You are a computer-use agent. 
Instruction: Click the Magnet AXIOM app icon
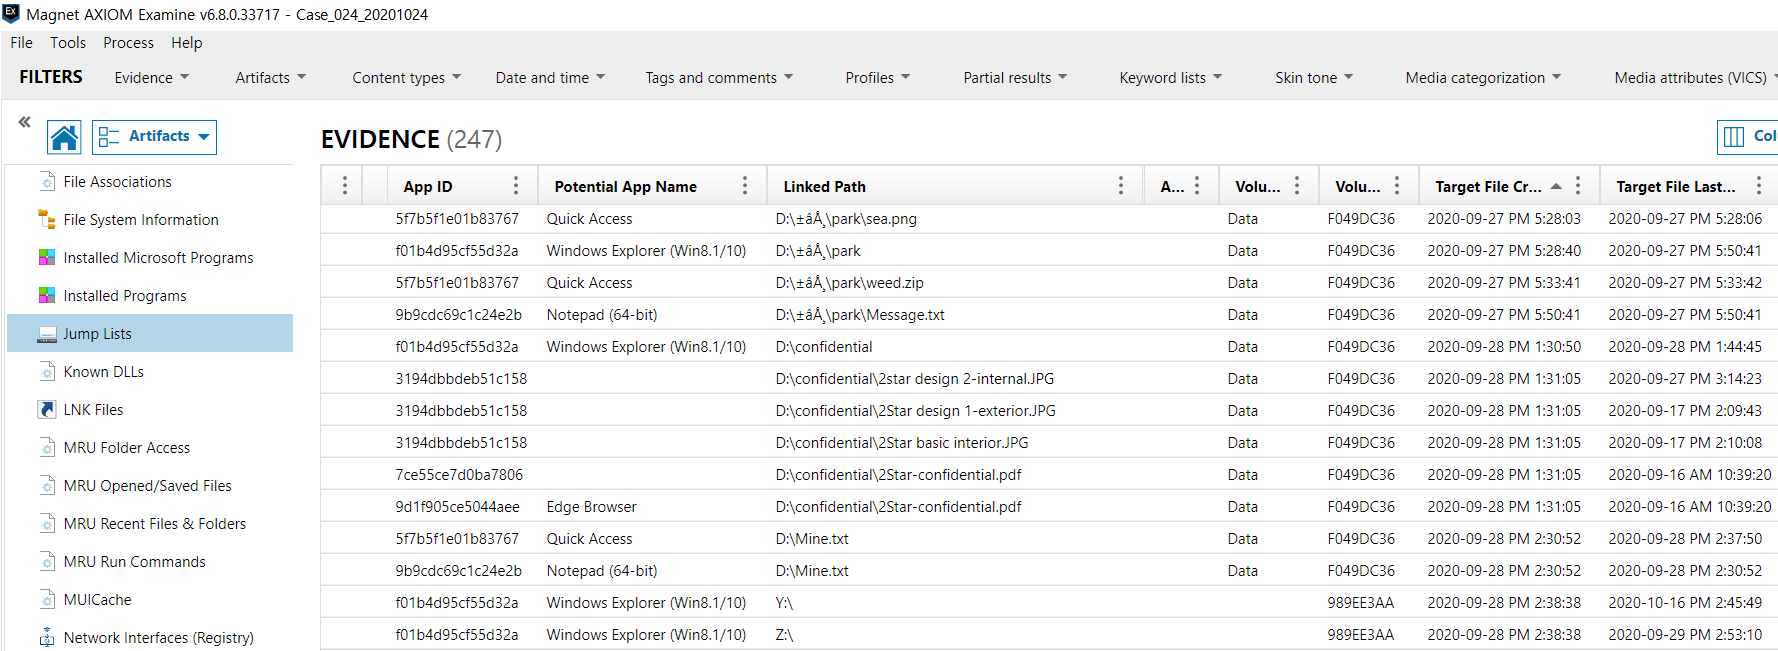click(x=11, y=14)
